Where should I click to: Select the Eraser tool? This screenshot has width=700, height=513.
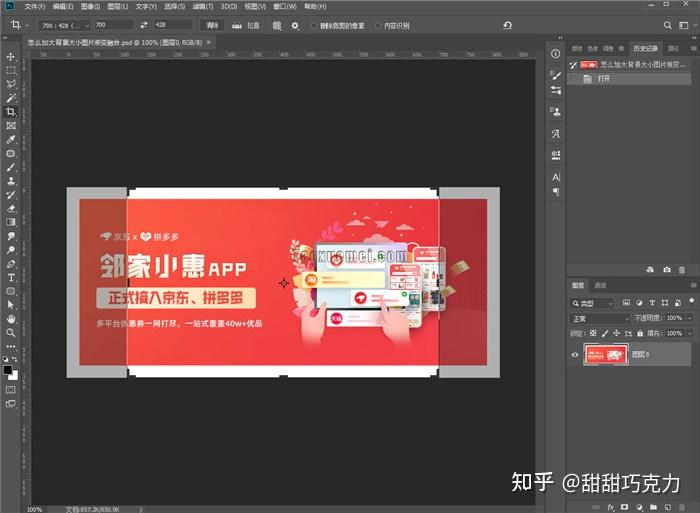[x=11, y=209]
